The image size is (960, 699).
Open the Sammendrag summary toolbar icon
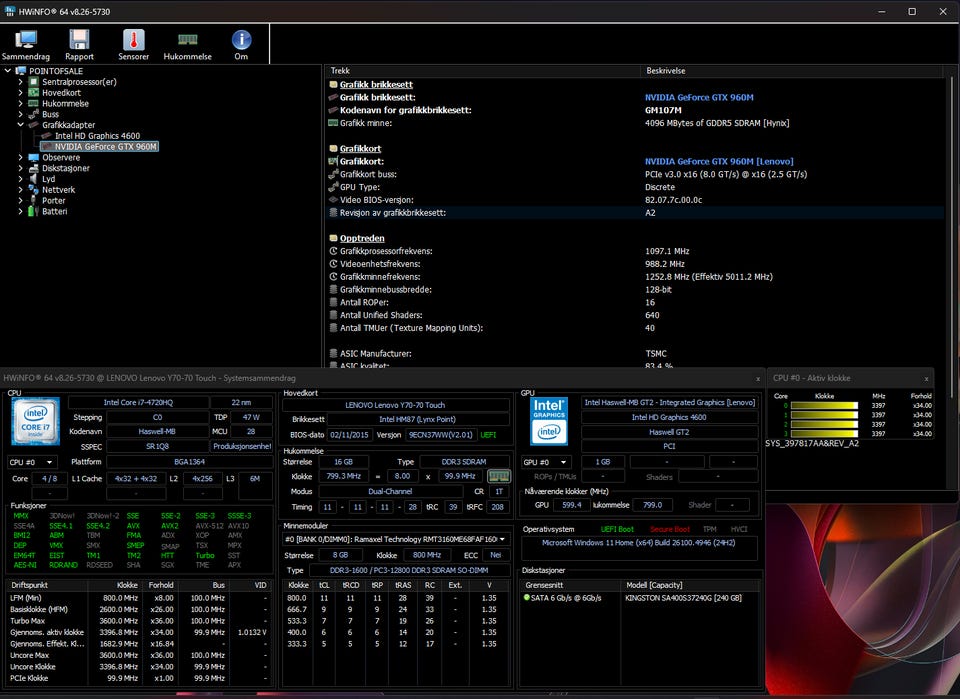pos(26,40)
